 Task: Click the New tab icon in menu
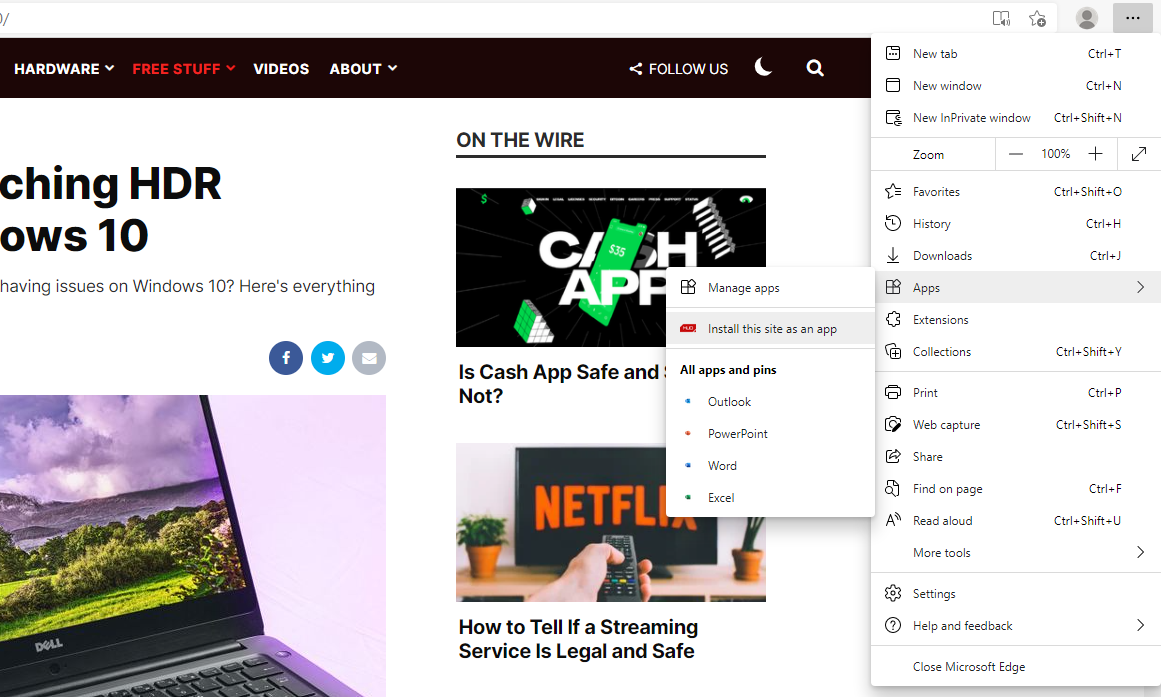(893, 53)
